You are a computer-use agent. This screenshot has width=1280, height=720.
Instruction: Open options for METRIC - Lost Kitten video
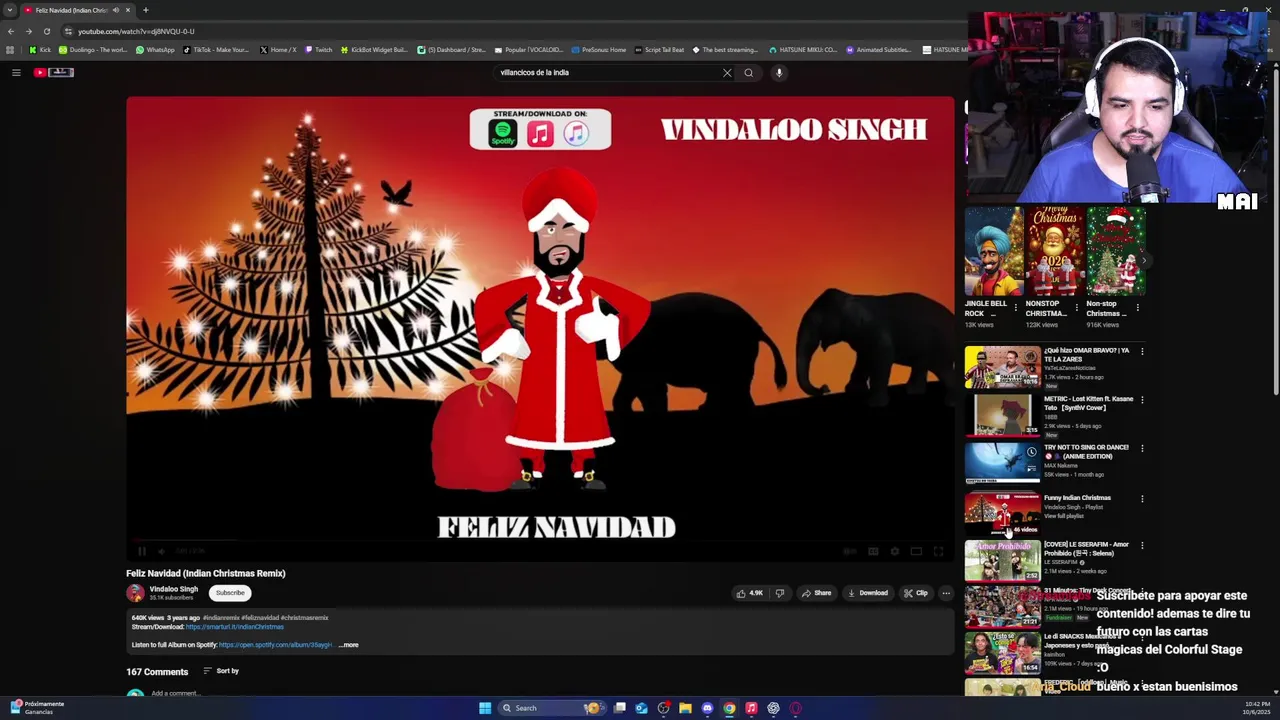click(1142, 400)
